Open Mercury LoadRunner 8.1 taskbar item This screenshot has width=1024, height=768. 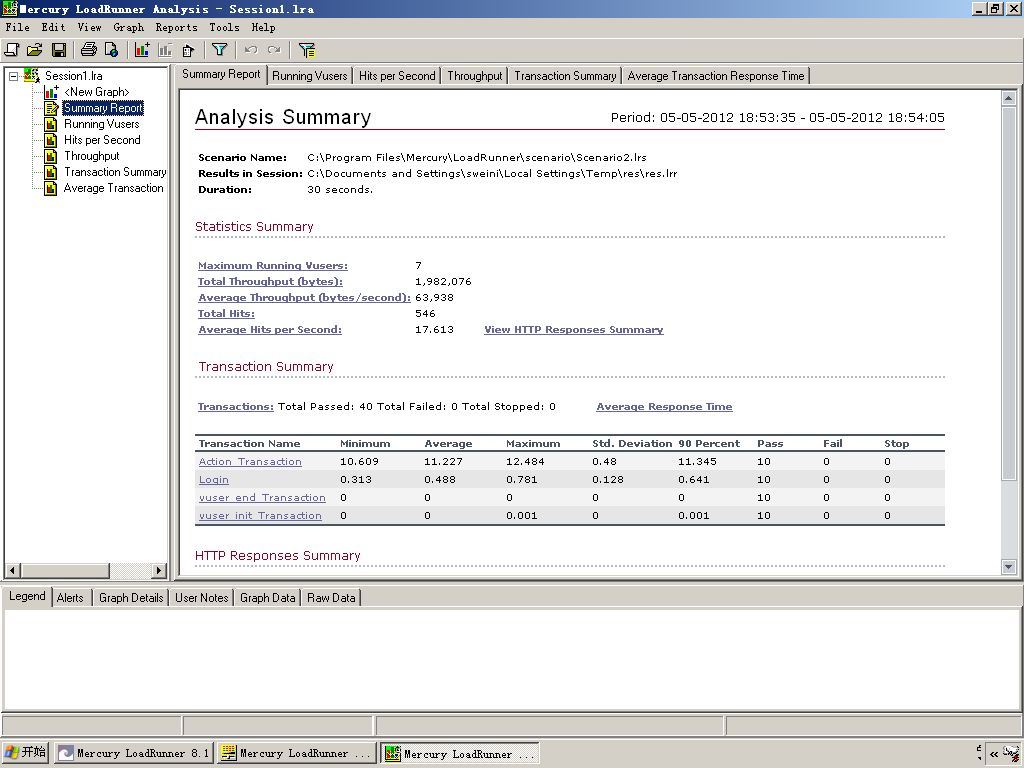click(133, 753)
